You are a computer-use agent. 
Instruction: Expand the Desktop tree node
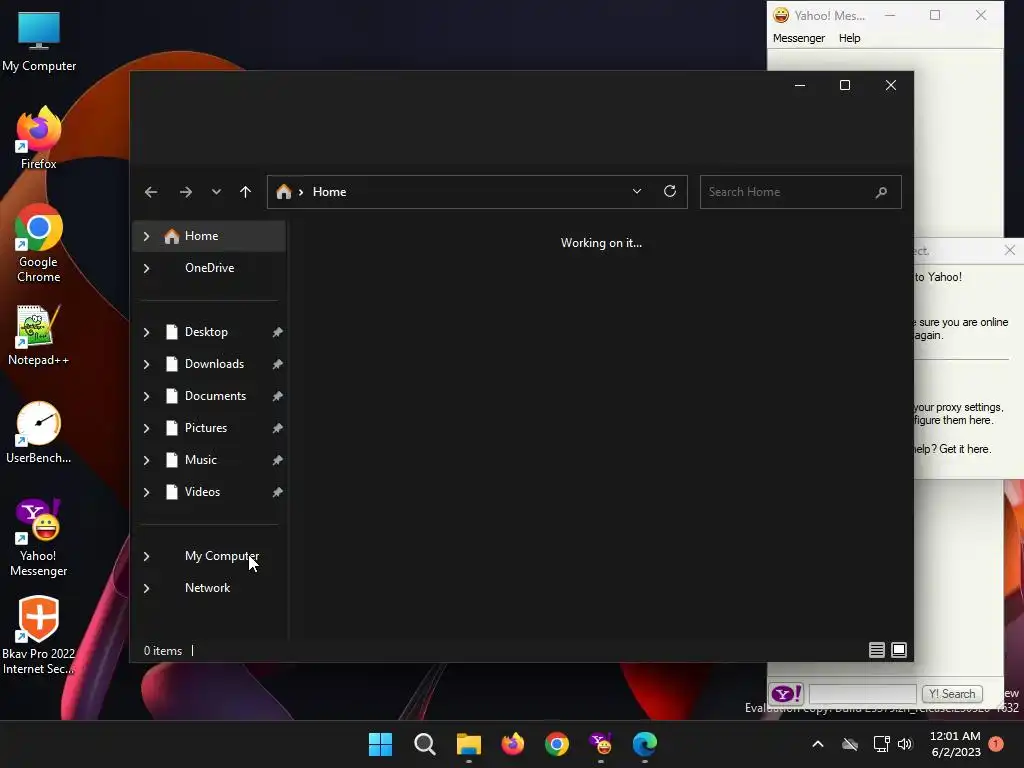pyautogui.click(x=146, y=332)
